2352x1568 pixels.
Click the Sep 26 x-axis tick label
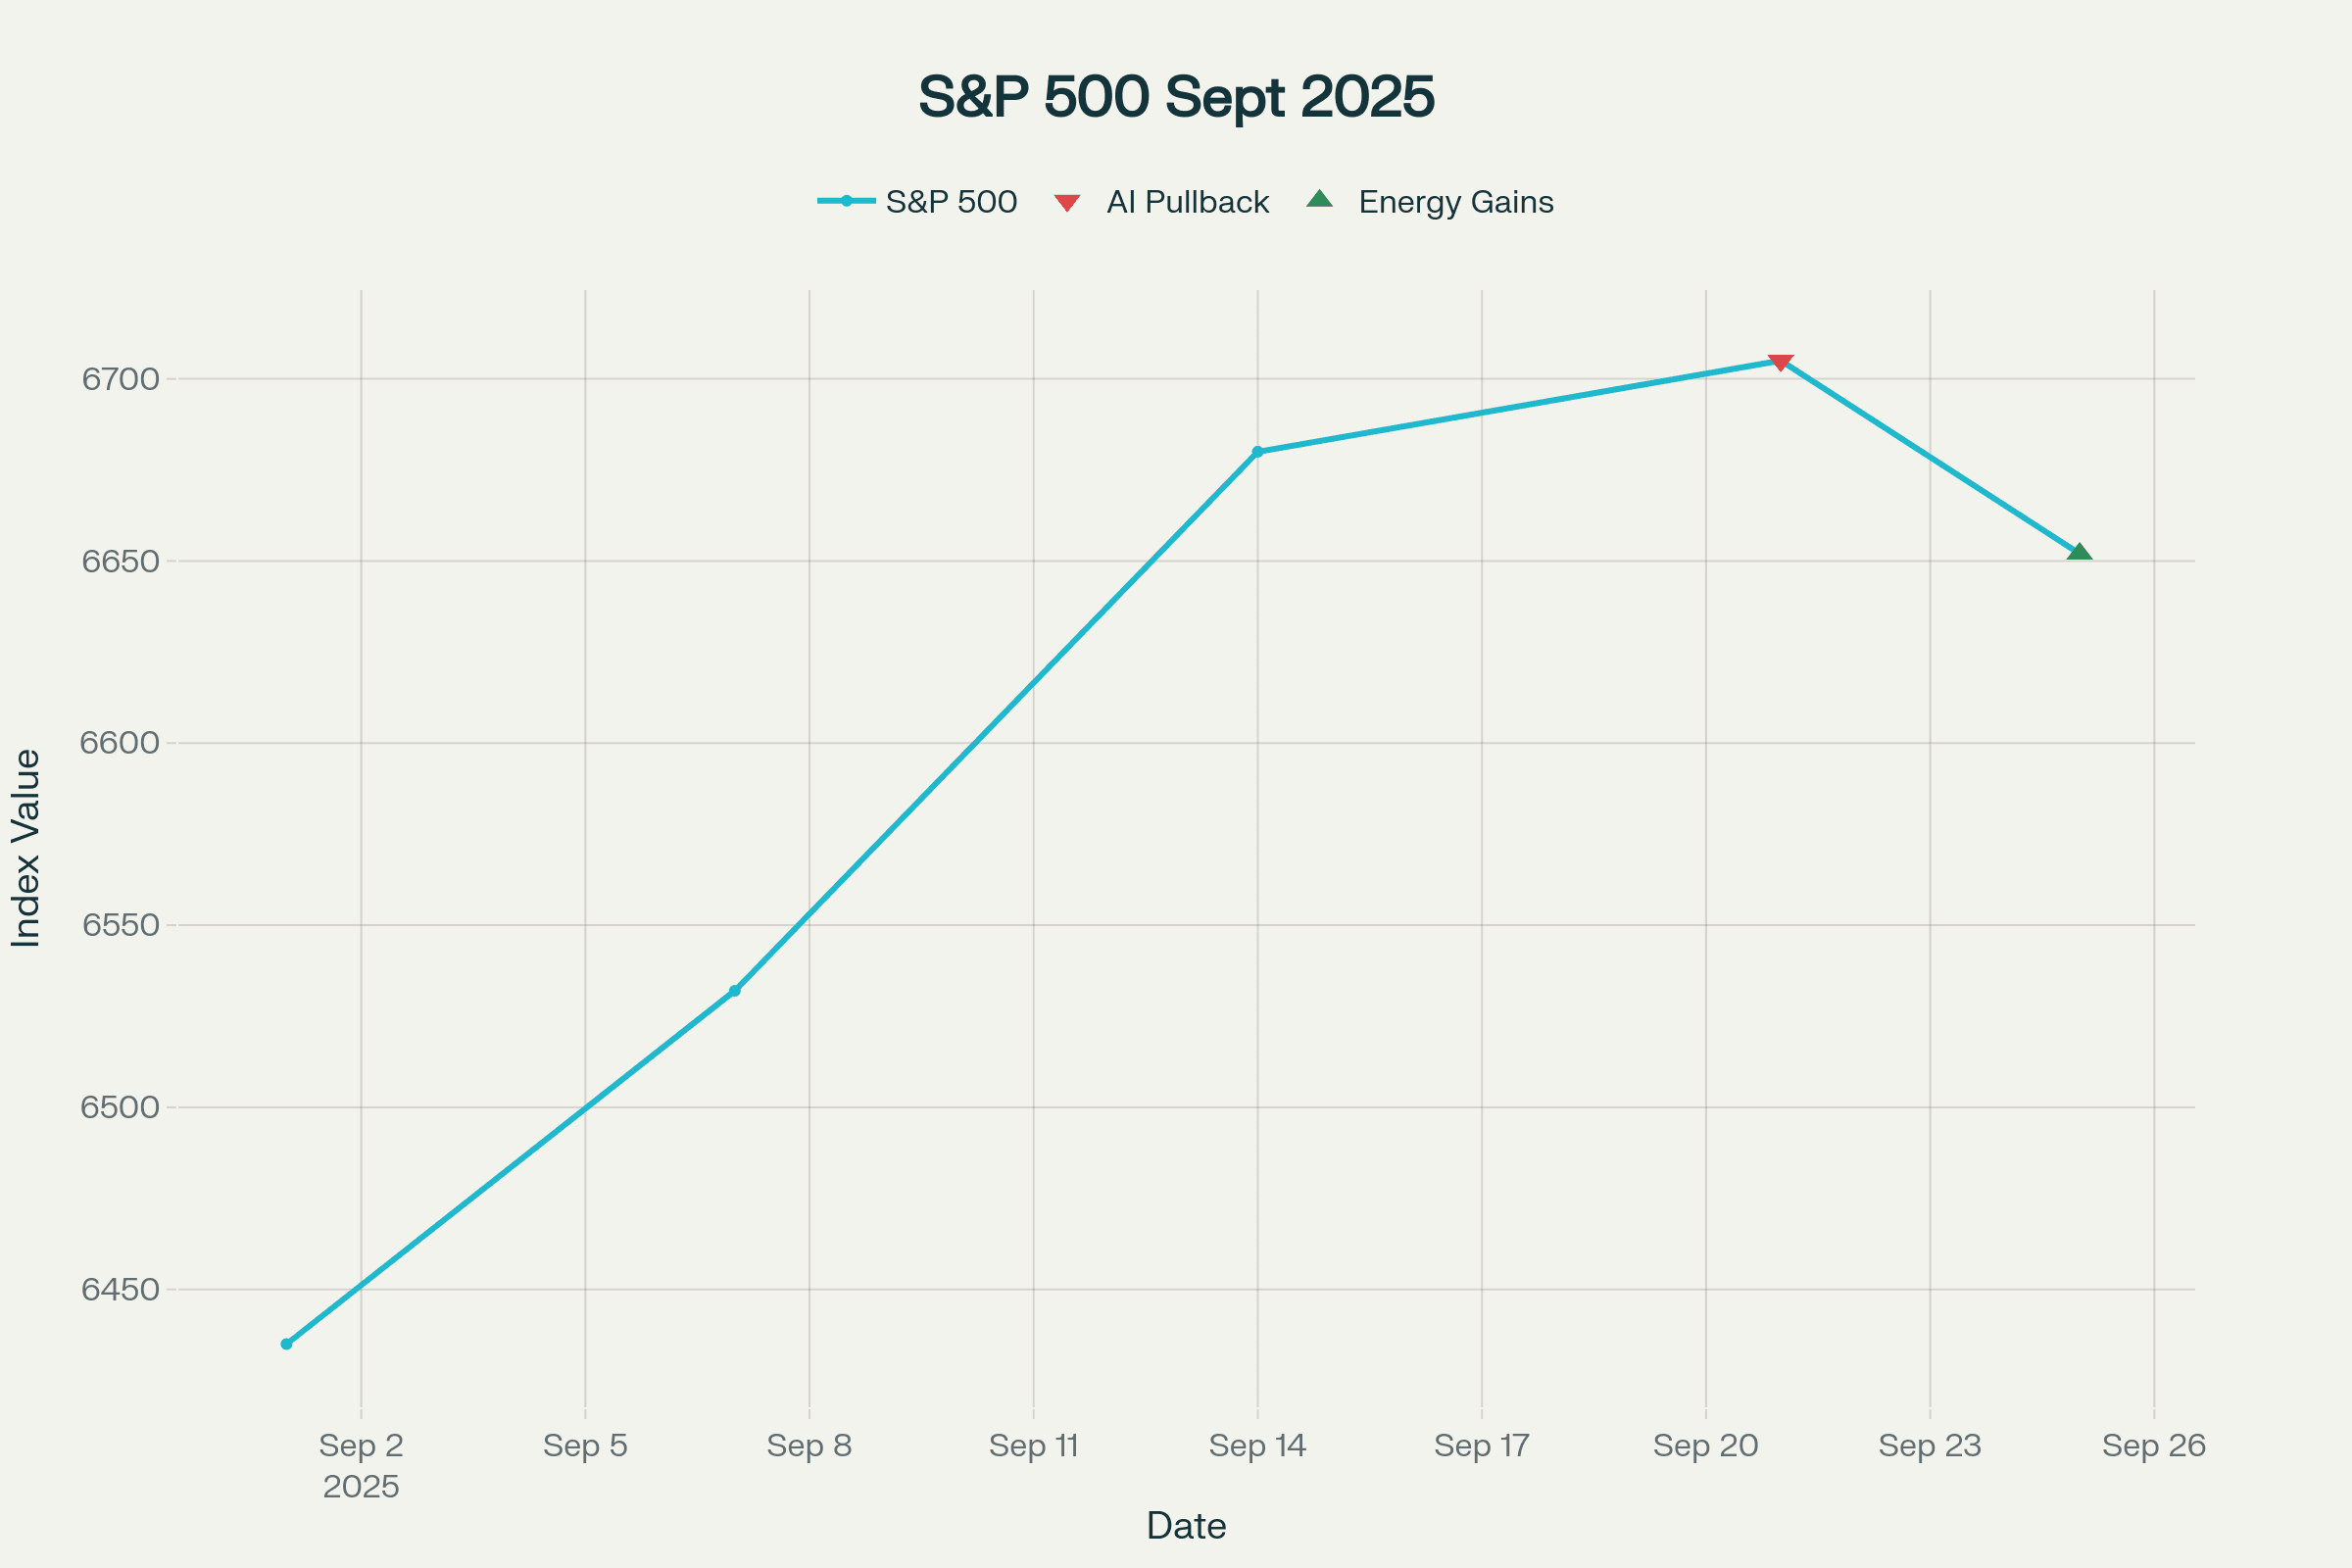click(x=2154, y=1446)
